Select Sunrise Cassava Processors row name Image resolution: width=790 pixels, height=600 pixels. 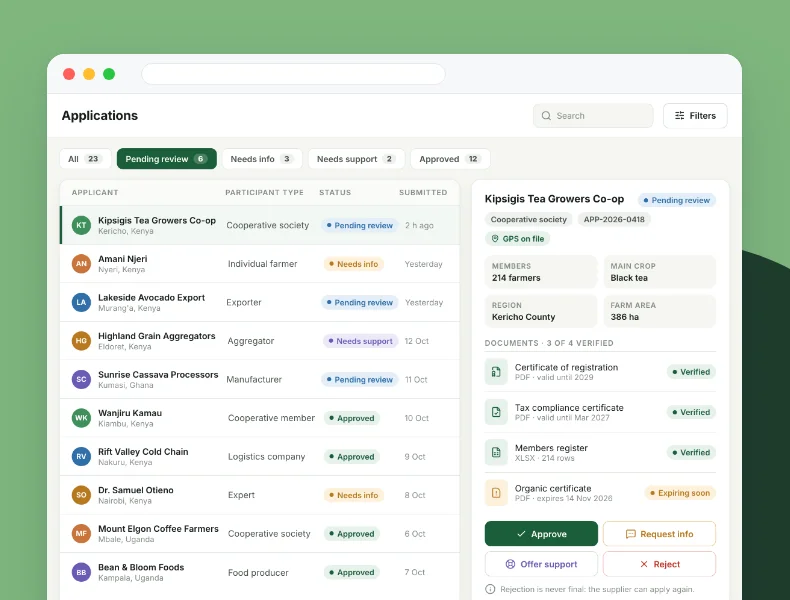pos(158,374)
